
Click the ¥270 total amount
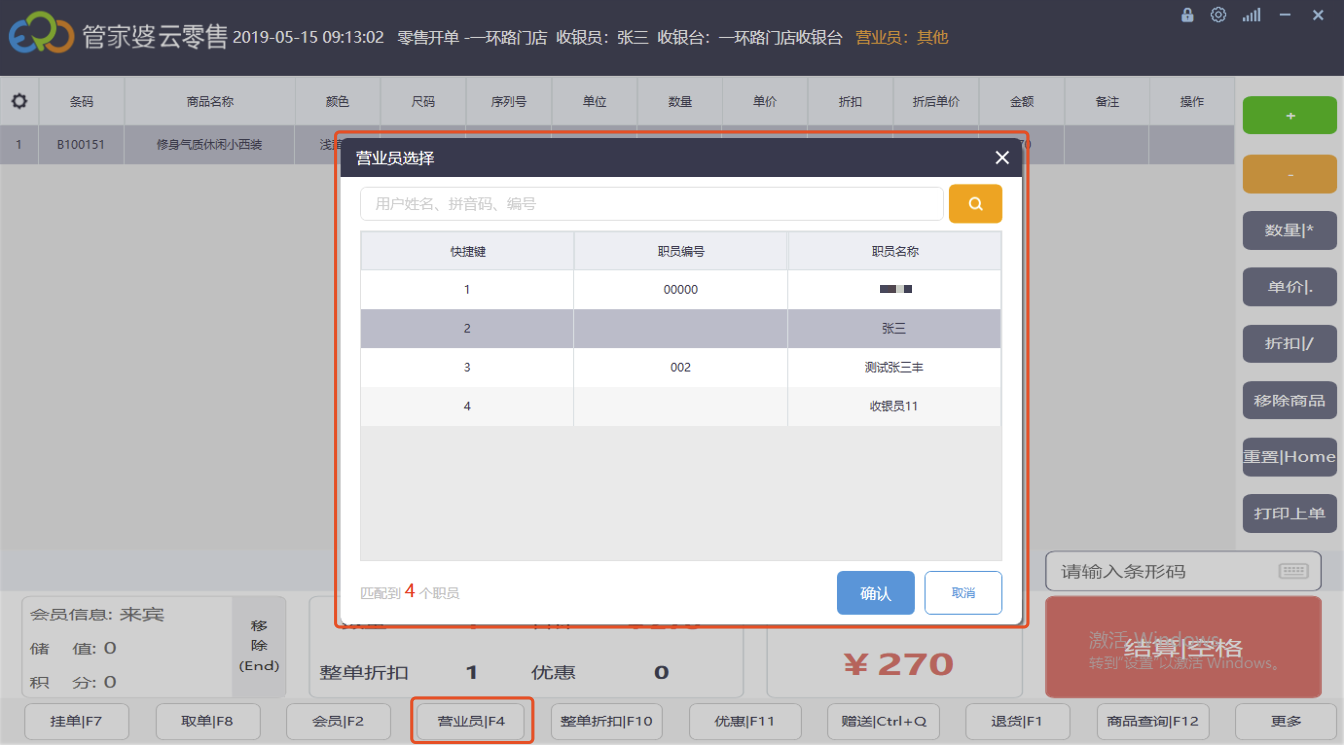coord(898,664)
